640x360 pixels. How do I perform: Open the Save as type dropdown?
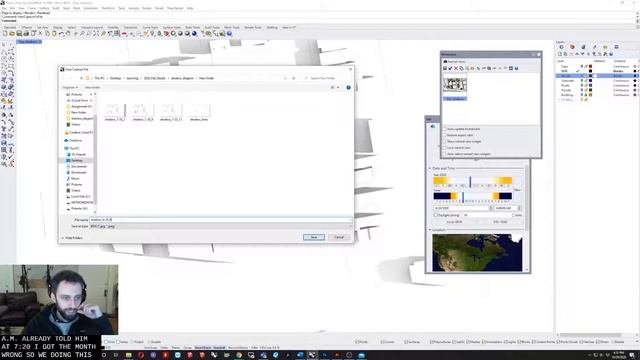(220, 226)
